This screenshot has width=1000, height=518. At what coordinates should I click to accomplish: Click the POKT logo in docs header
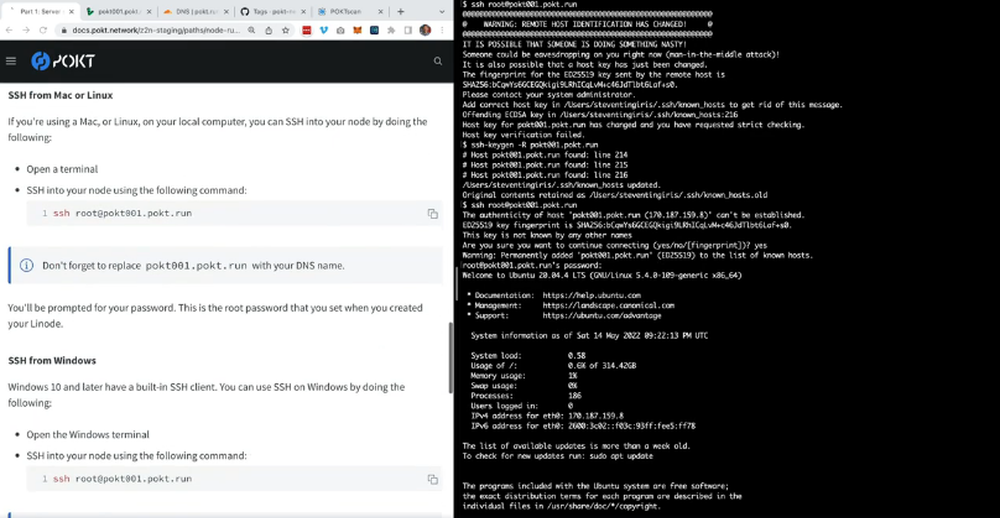coord(63,61)
